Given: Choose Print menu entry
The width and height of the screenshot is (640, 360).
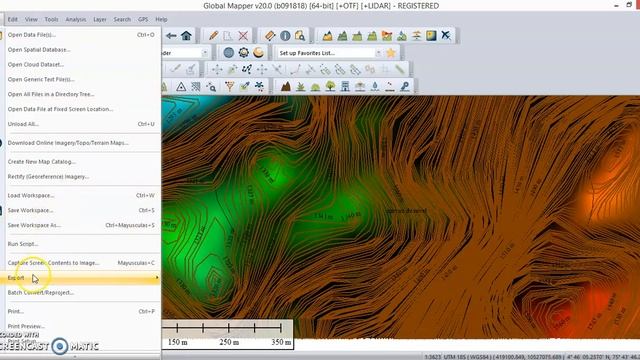Looking at the screenshot, I should pyautogui.click(x=82, y=311).
